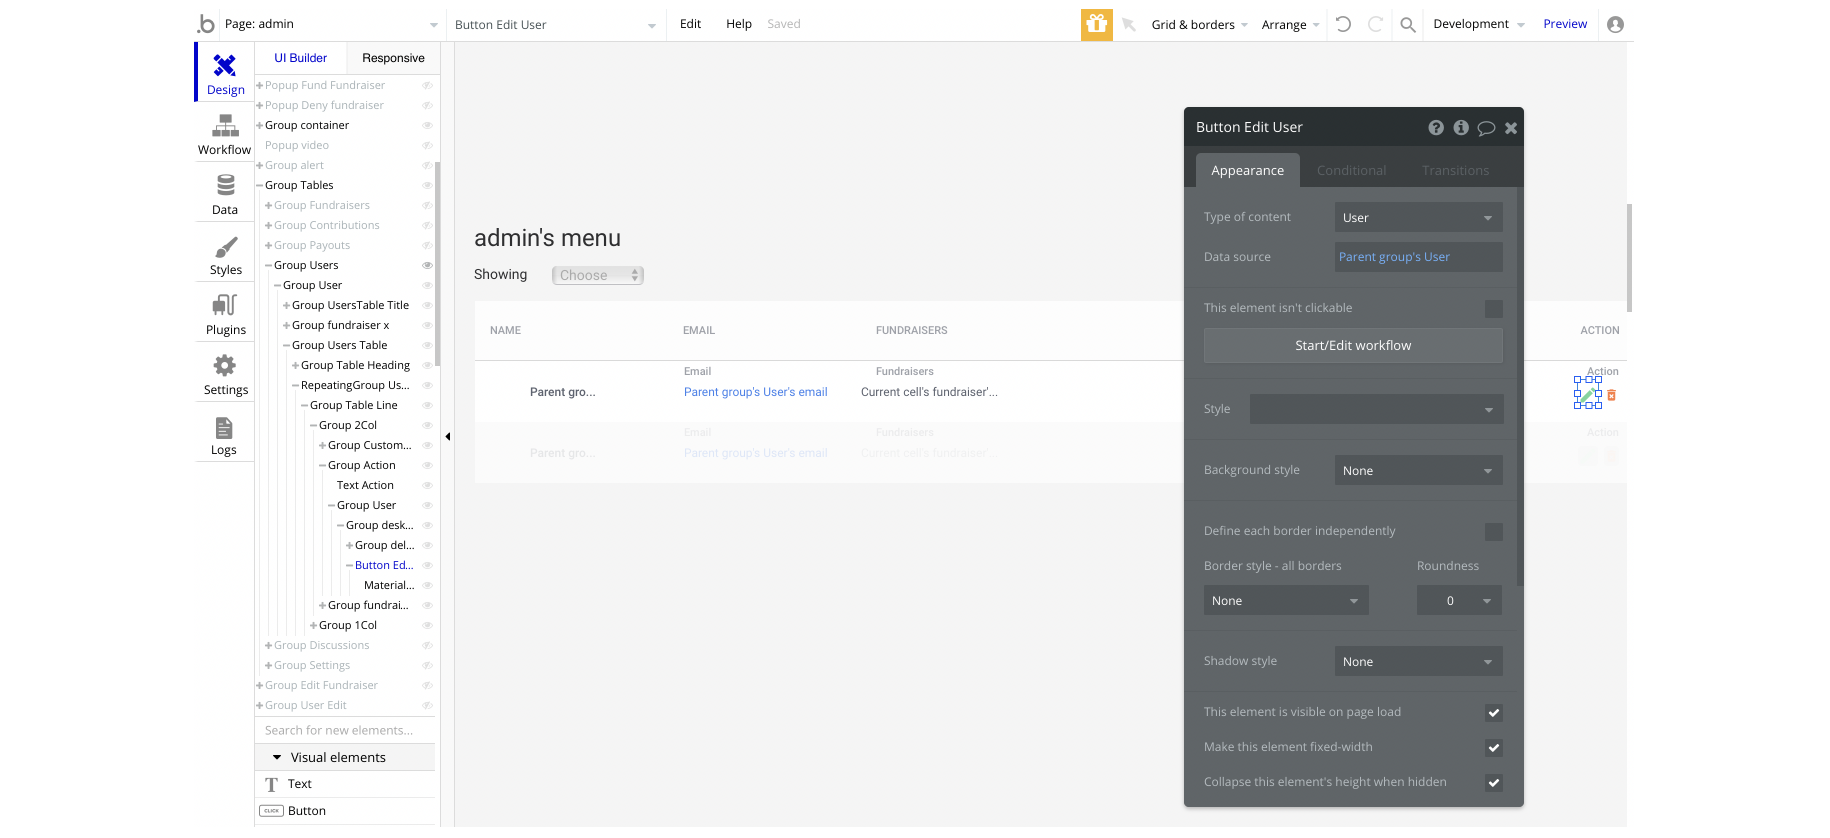Click the search magnifier icon in top bar
This screenshot has height=838, width=1830.
1407,24
